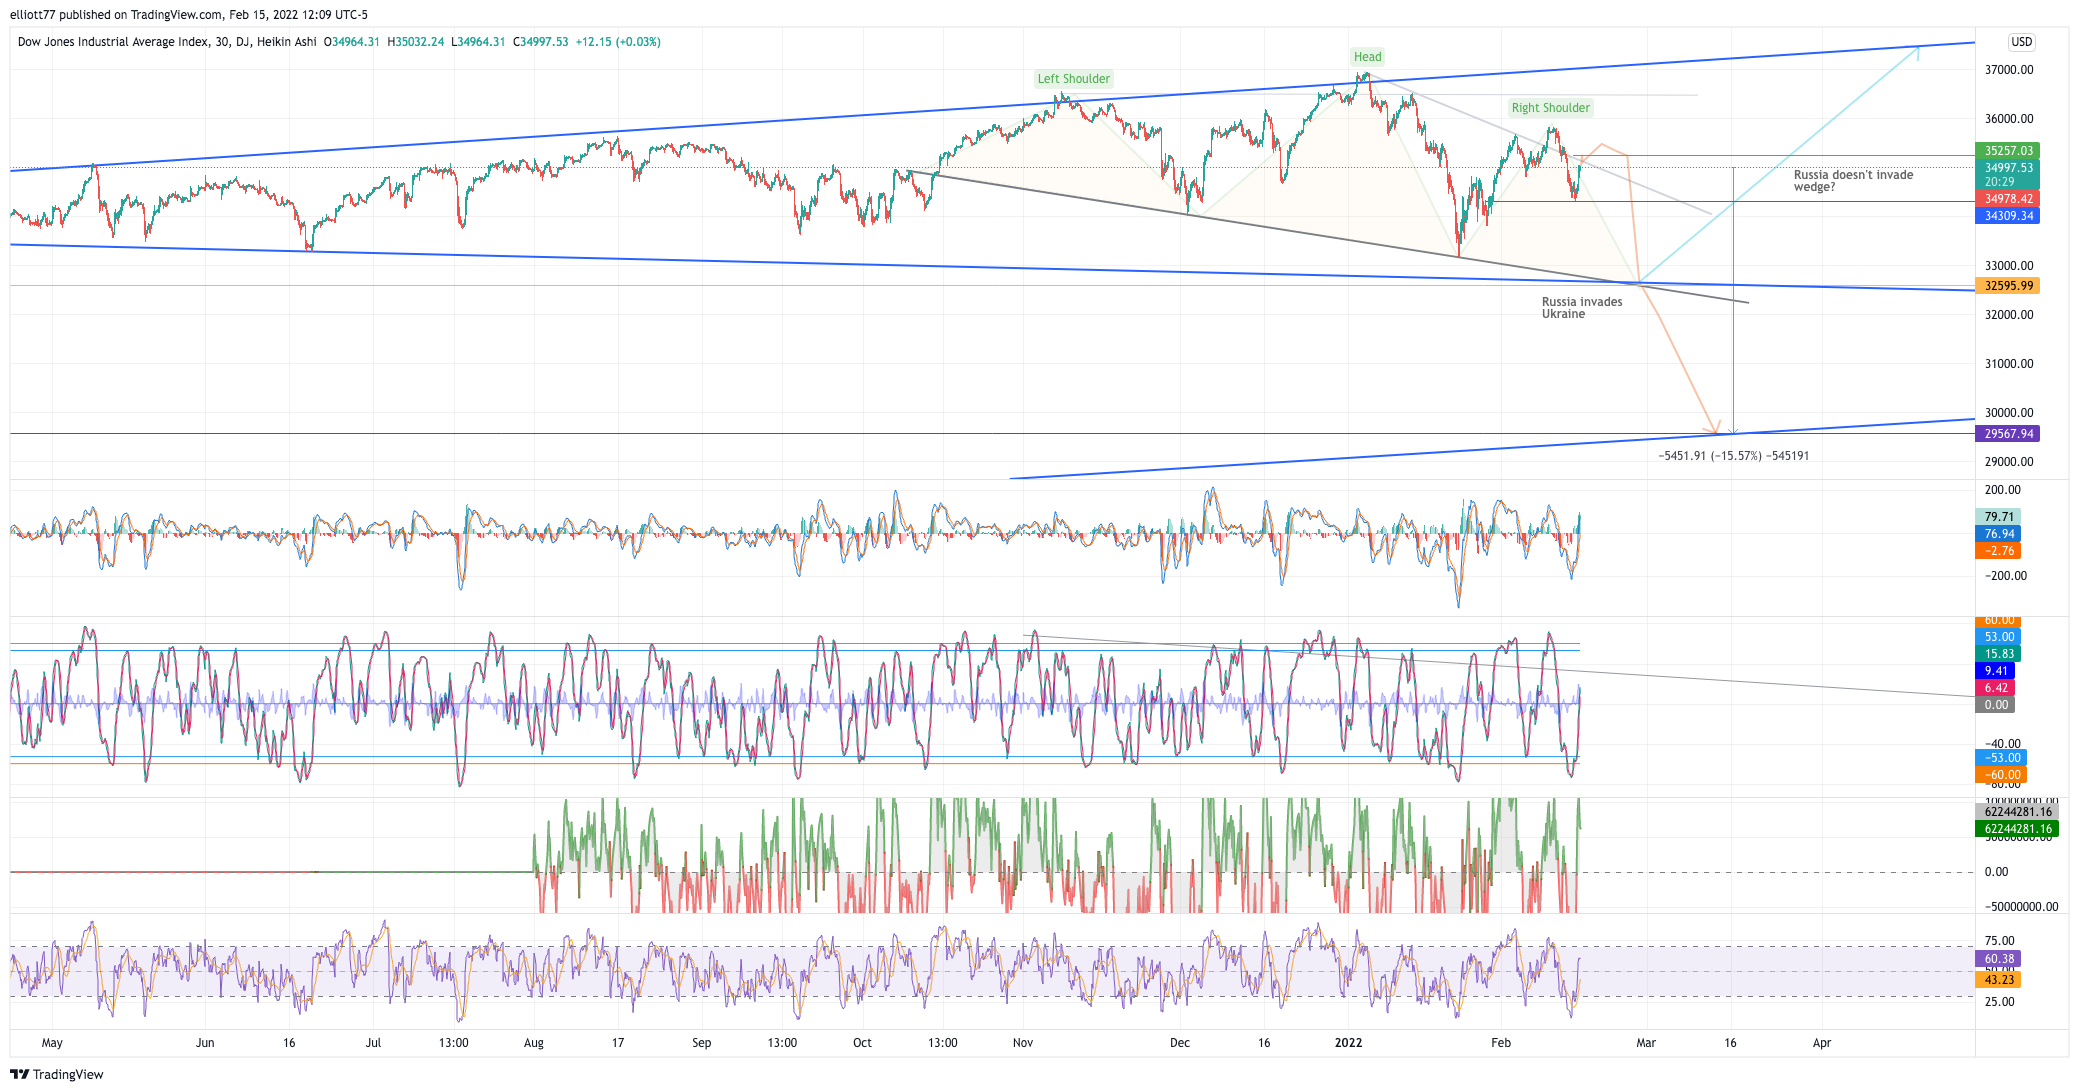
Task: Click the purple 29567.94 price tag
Action: pos(2008,434)
